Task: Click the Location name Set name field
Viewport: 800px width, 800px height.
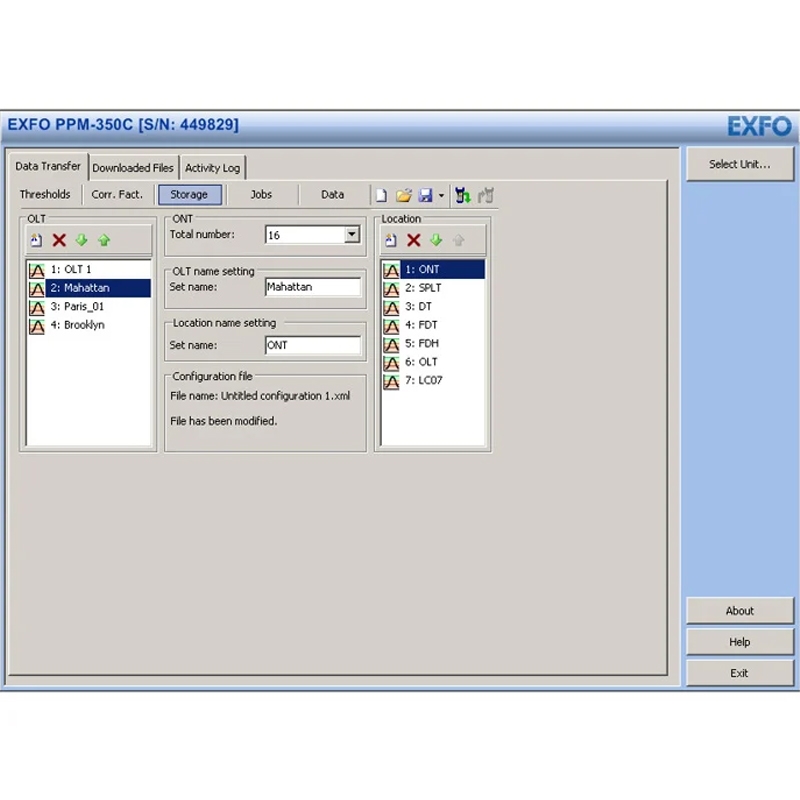Action: pyautogui.click(x=313, y=345)
